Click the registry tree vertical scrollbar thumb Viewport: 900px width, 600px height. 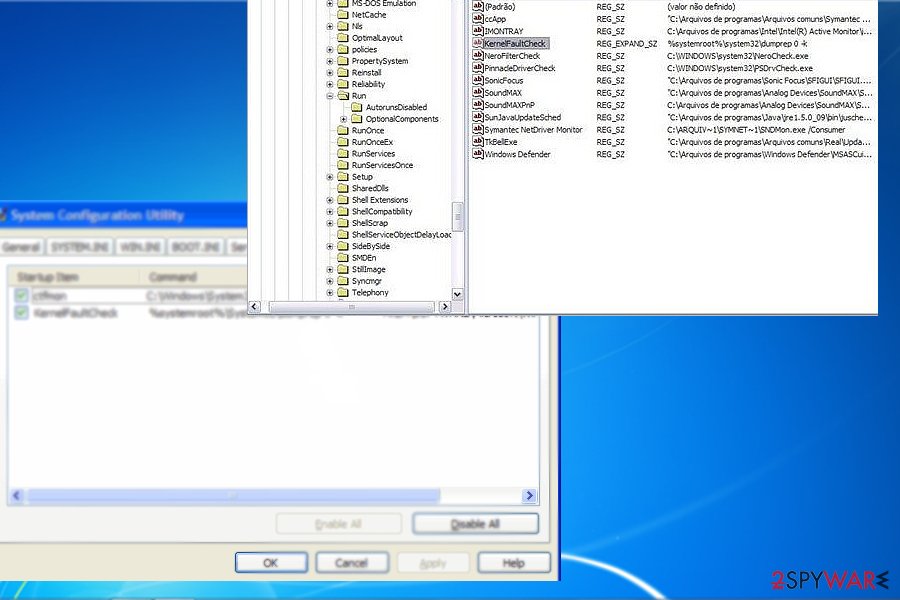point(457,216)
